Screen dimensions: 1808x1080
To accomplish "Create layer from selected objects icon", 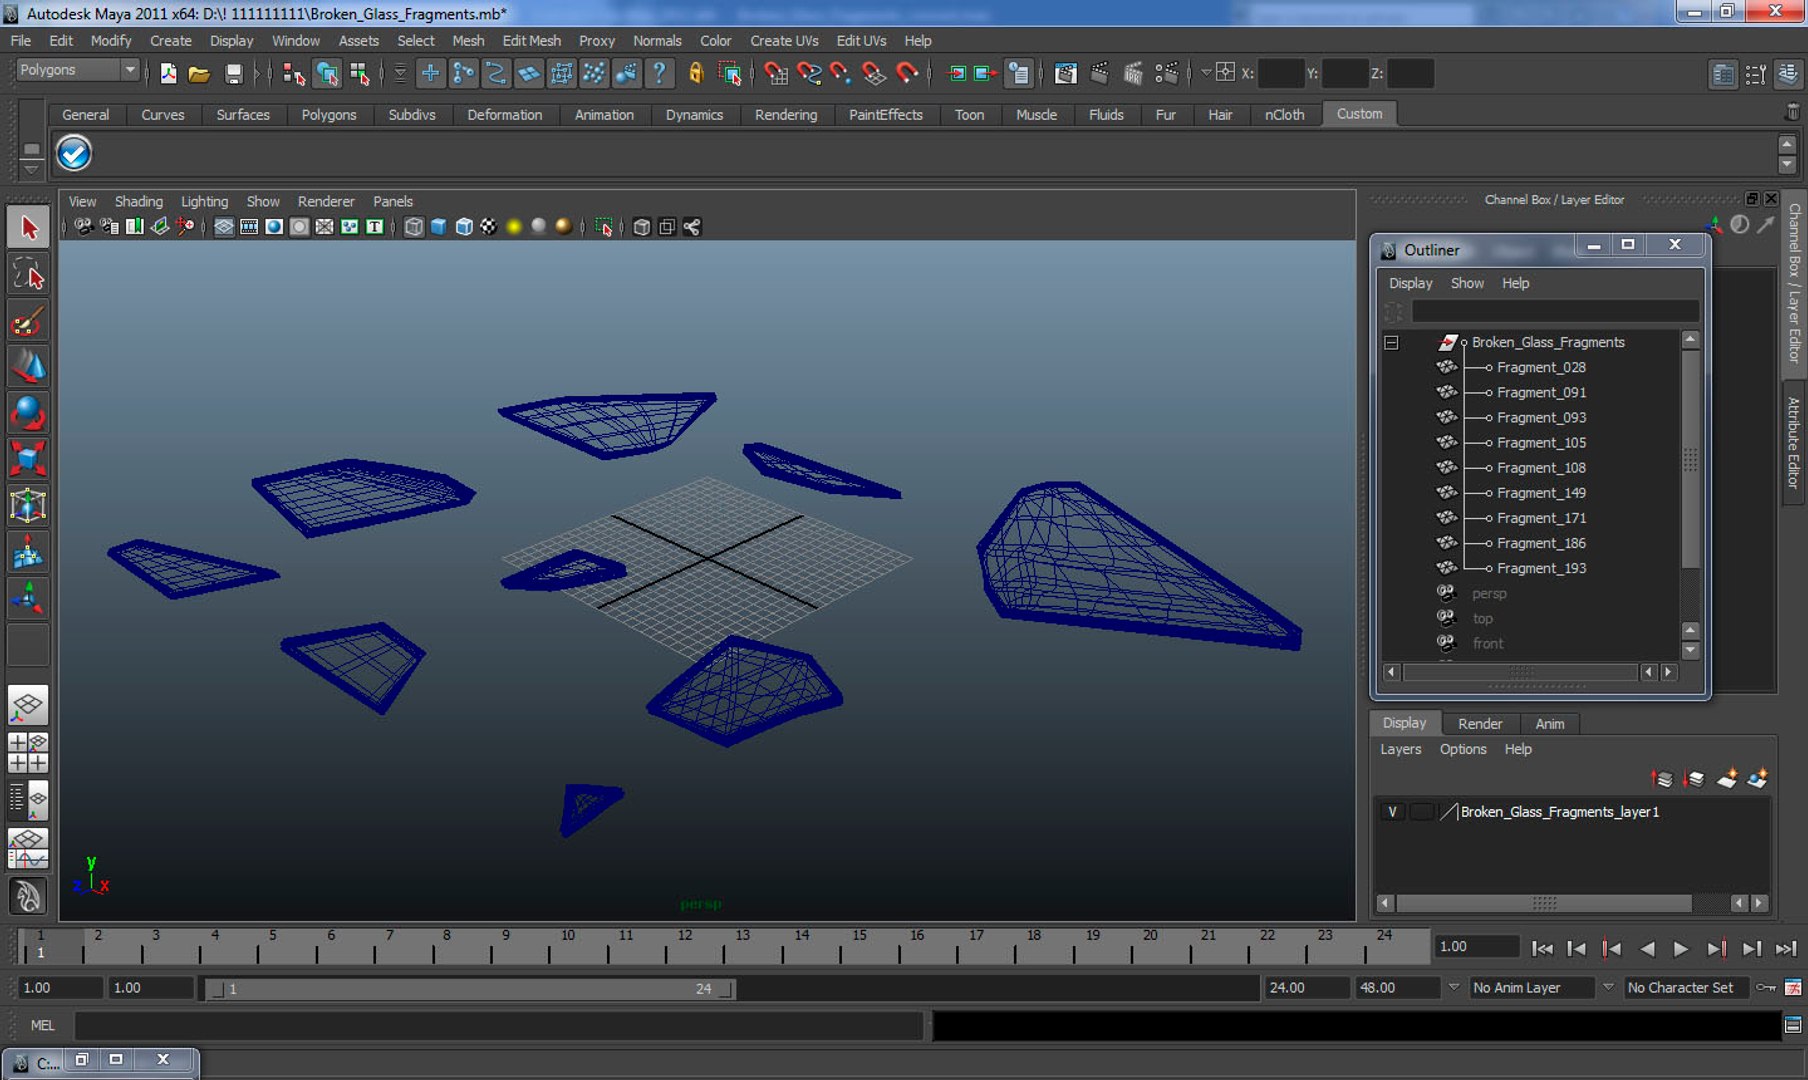I will click(x=1758, y=778).
